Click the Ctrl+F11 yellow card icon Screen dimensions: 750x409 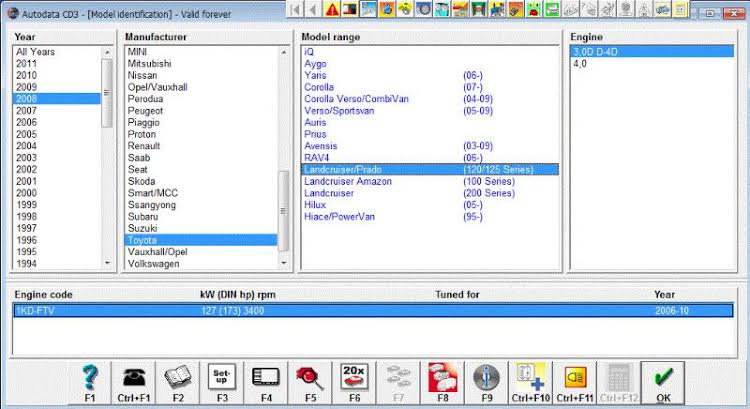574,378
